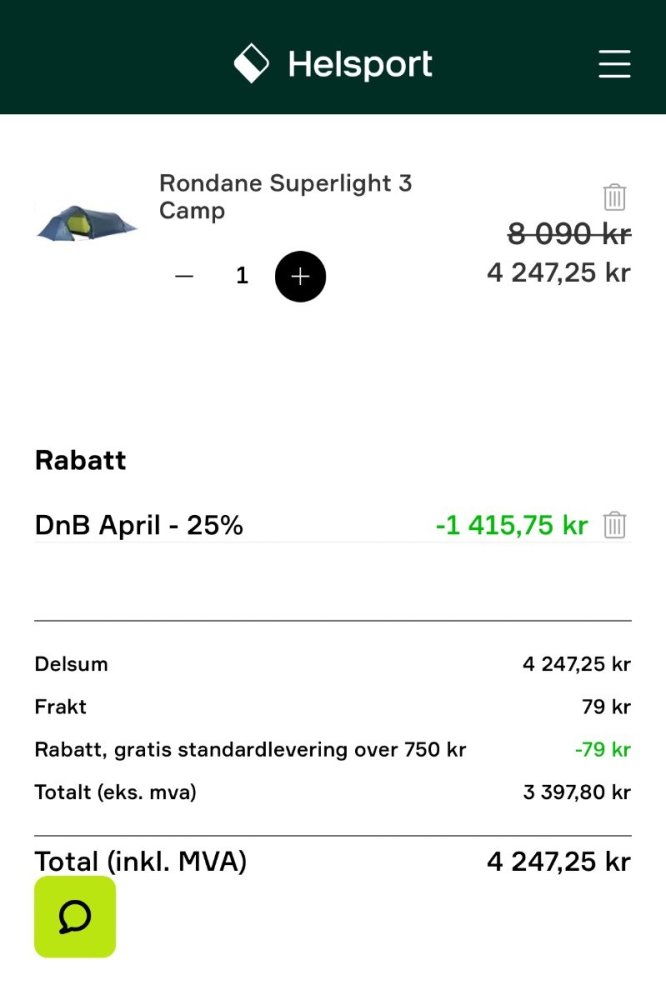Image resolution: width=666 pixels, height=1000 pixels.
Task: Open Rondane Superlight 3 Camp product link
Action: [x=285, y=197]
